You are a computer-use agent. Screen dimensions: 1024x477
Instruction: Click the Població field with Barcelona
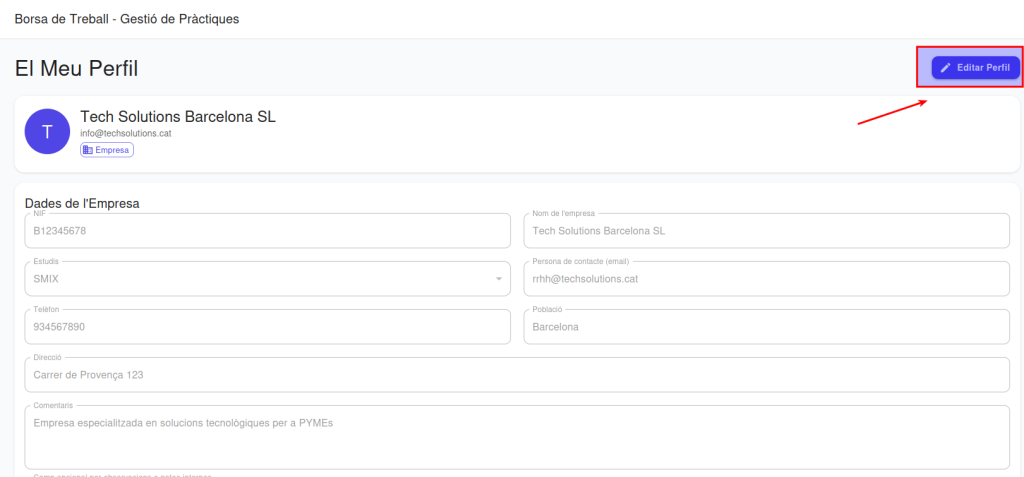[767, 327]
